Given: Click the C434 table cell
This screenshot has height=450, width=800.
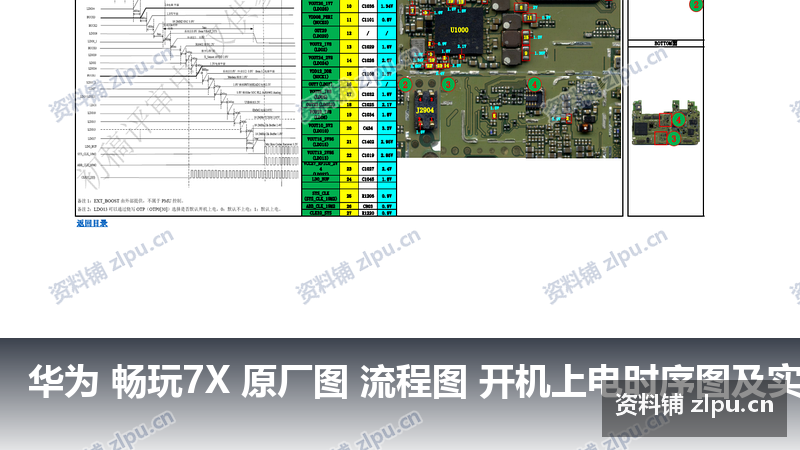Looking at the screenshot, I should pos(368,128).
